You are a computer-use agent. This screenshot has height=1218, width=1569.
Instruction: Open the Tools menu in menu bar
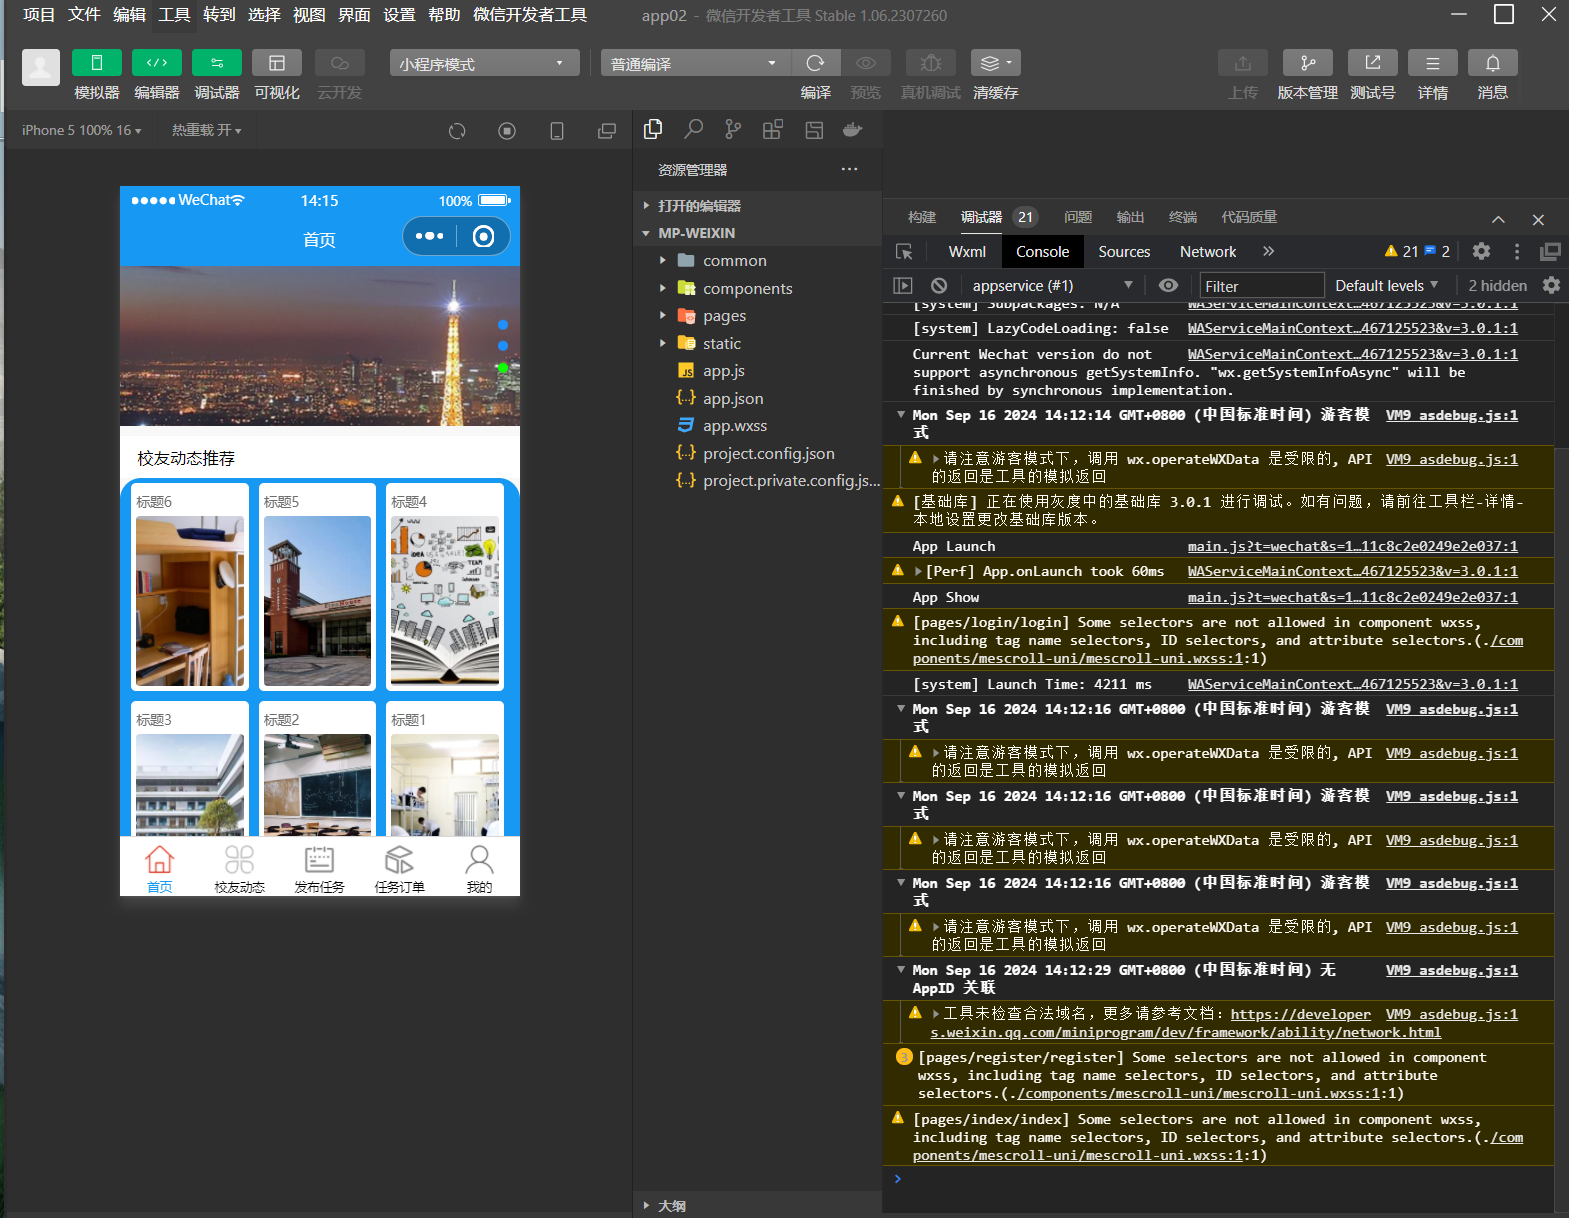pos(174,15)
